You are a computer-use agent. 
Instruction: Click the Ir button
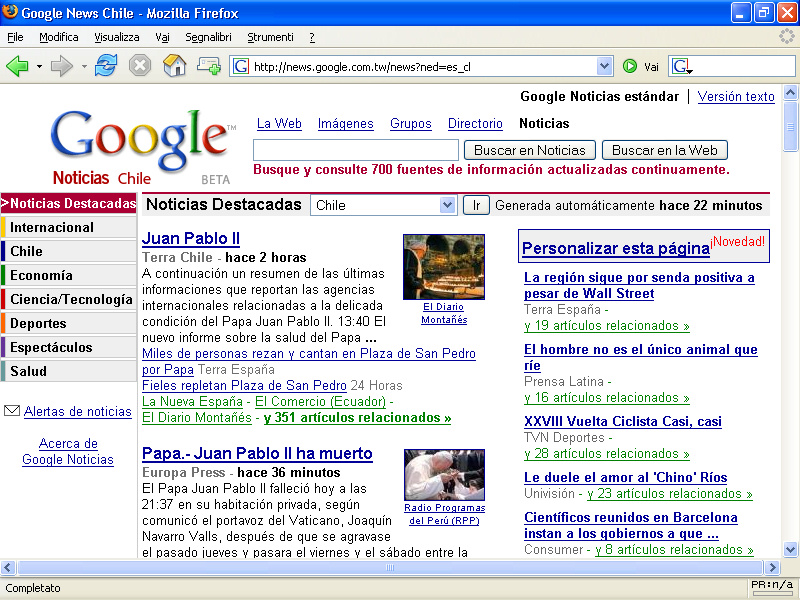click(476, 205)
